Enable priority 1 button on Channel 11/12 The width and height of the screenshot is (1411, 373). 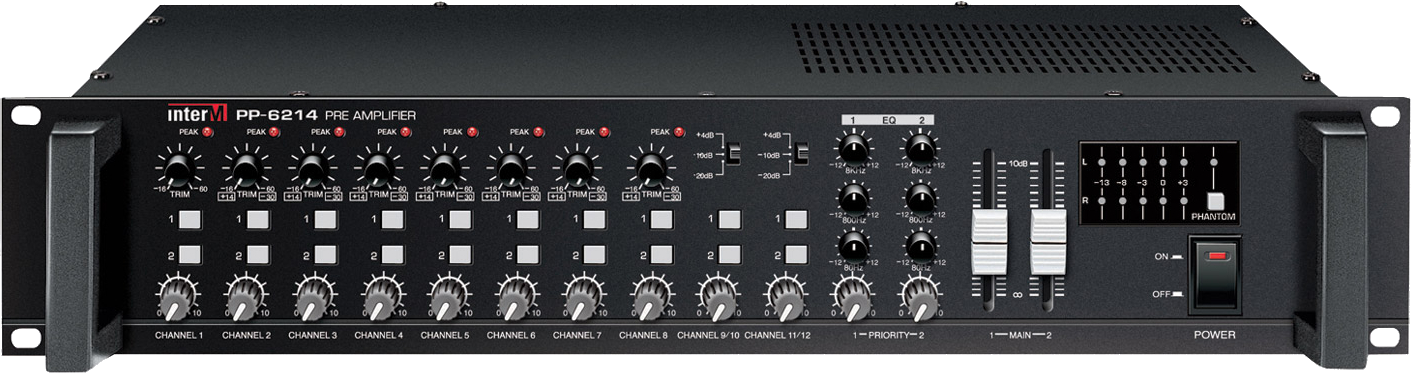pyautogui.click(x=795, y=219)
